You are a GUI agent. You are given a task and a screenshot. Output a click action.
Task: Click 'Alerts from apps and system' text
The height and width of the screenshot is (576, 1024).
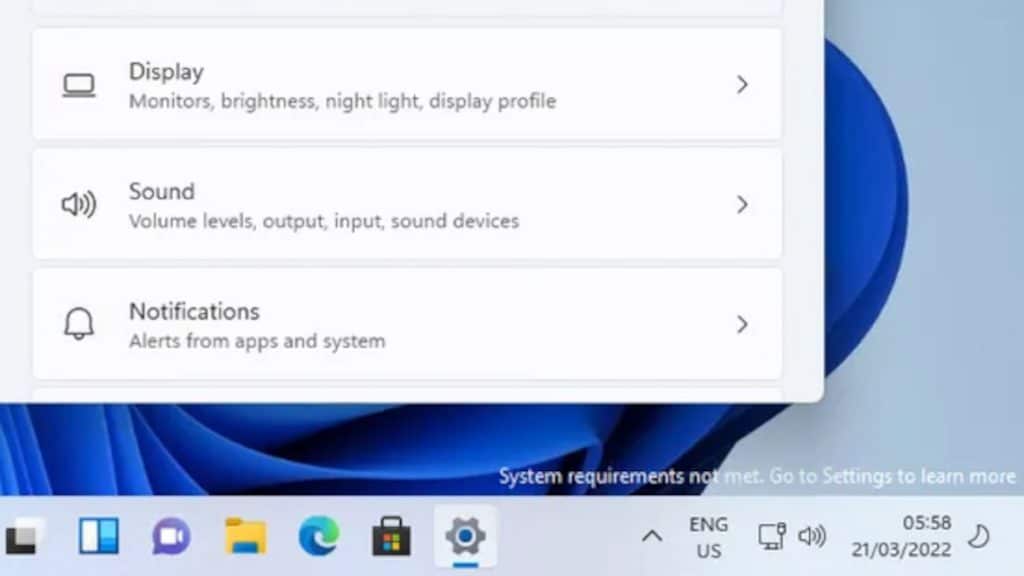click(257, 341)
